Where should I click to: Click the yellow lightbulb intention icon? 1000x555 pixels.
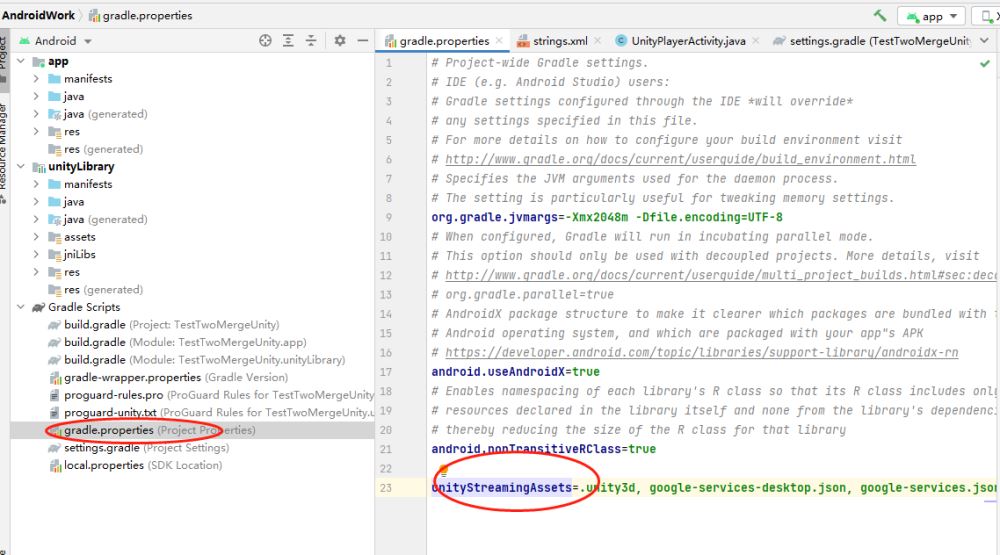tap(441, 468)
